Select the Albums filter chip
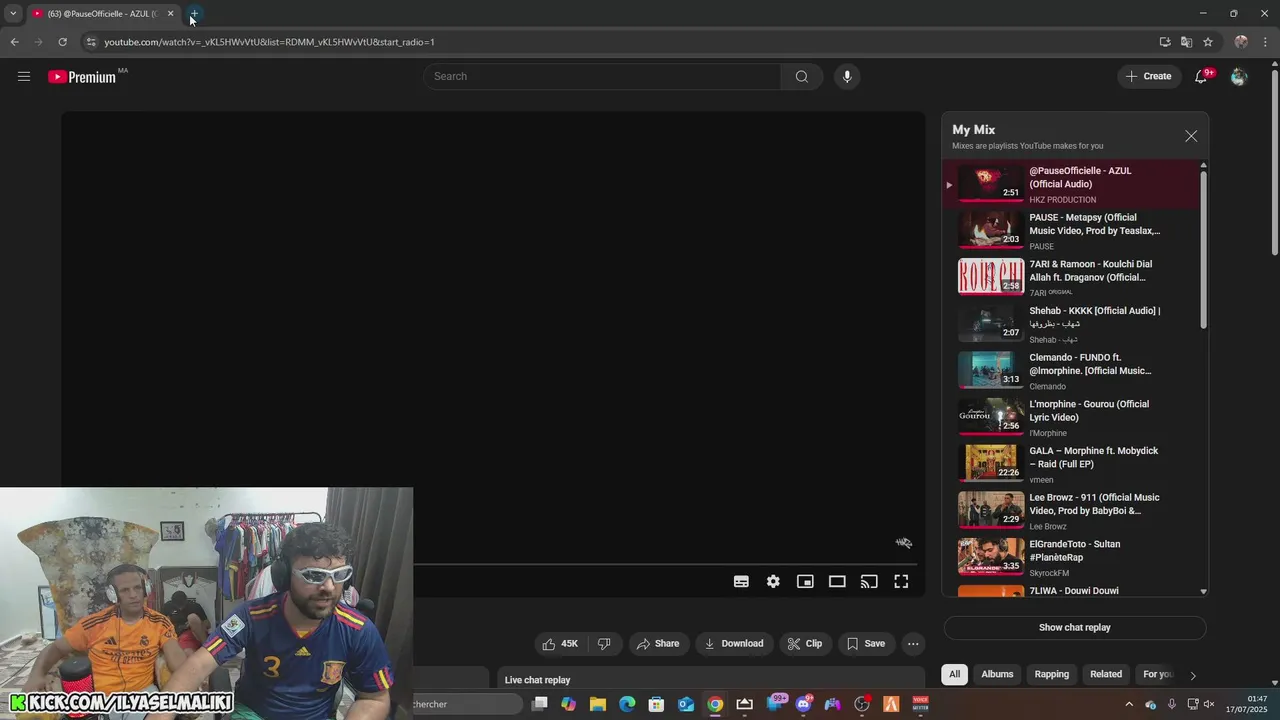This screenshot has width=1280, height=720. (x=997, y=674)
